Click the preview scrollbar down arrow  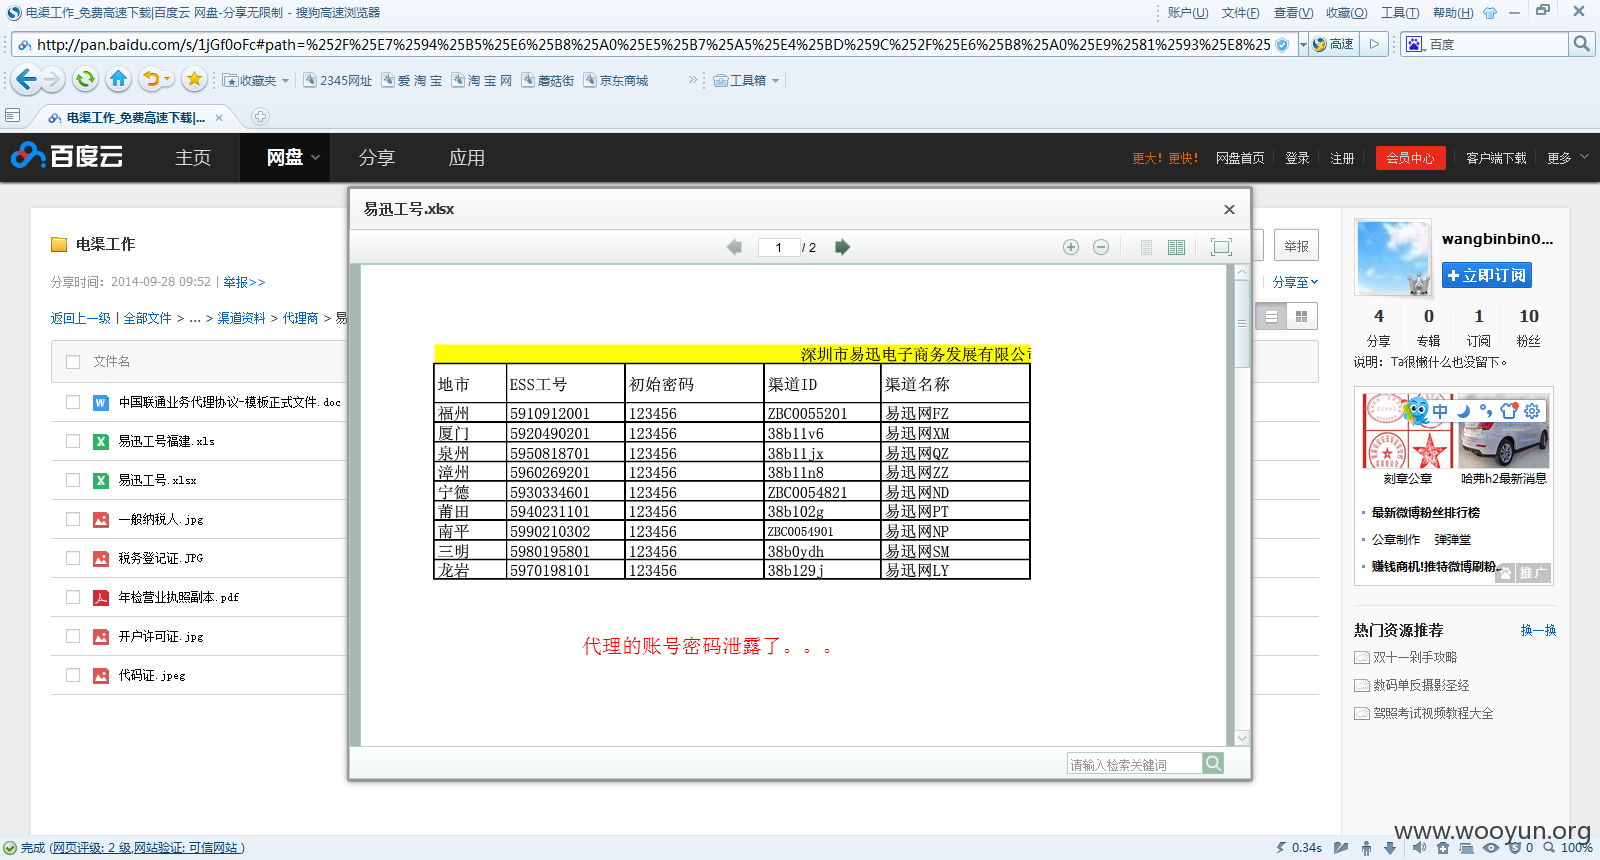coord(1241,738)
